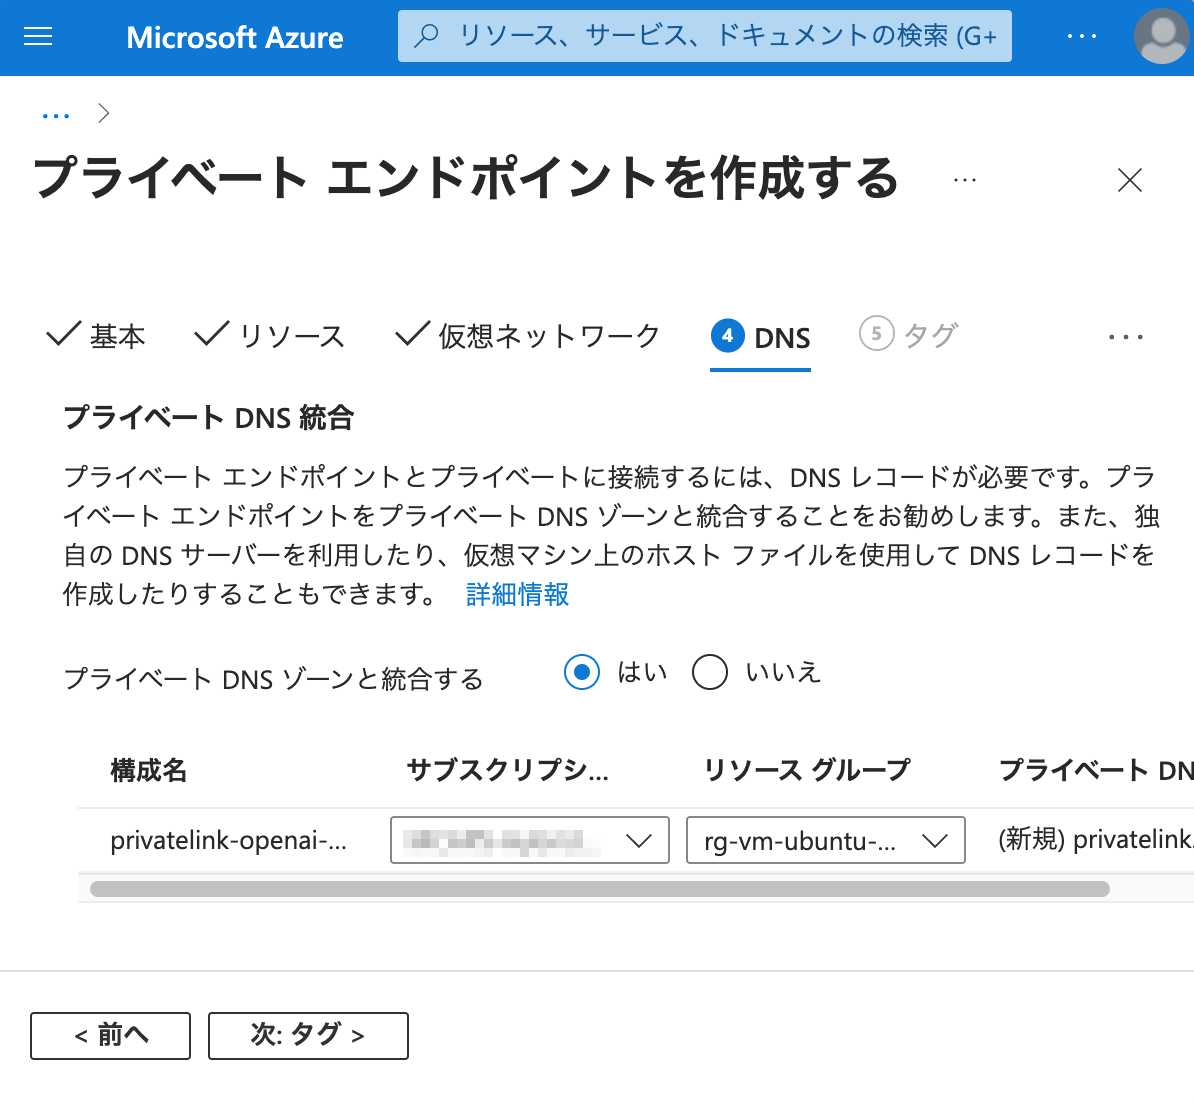The width and height of the screenshot is (1194, 1104).
Task: Switch to the DNS tab
Action: coord(760,337)
